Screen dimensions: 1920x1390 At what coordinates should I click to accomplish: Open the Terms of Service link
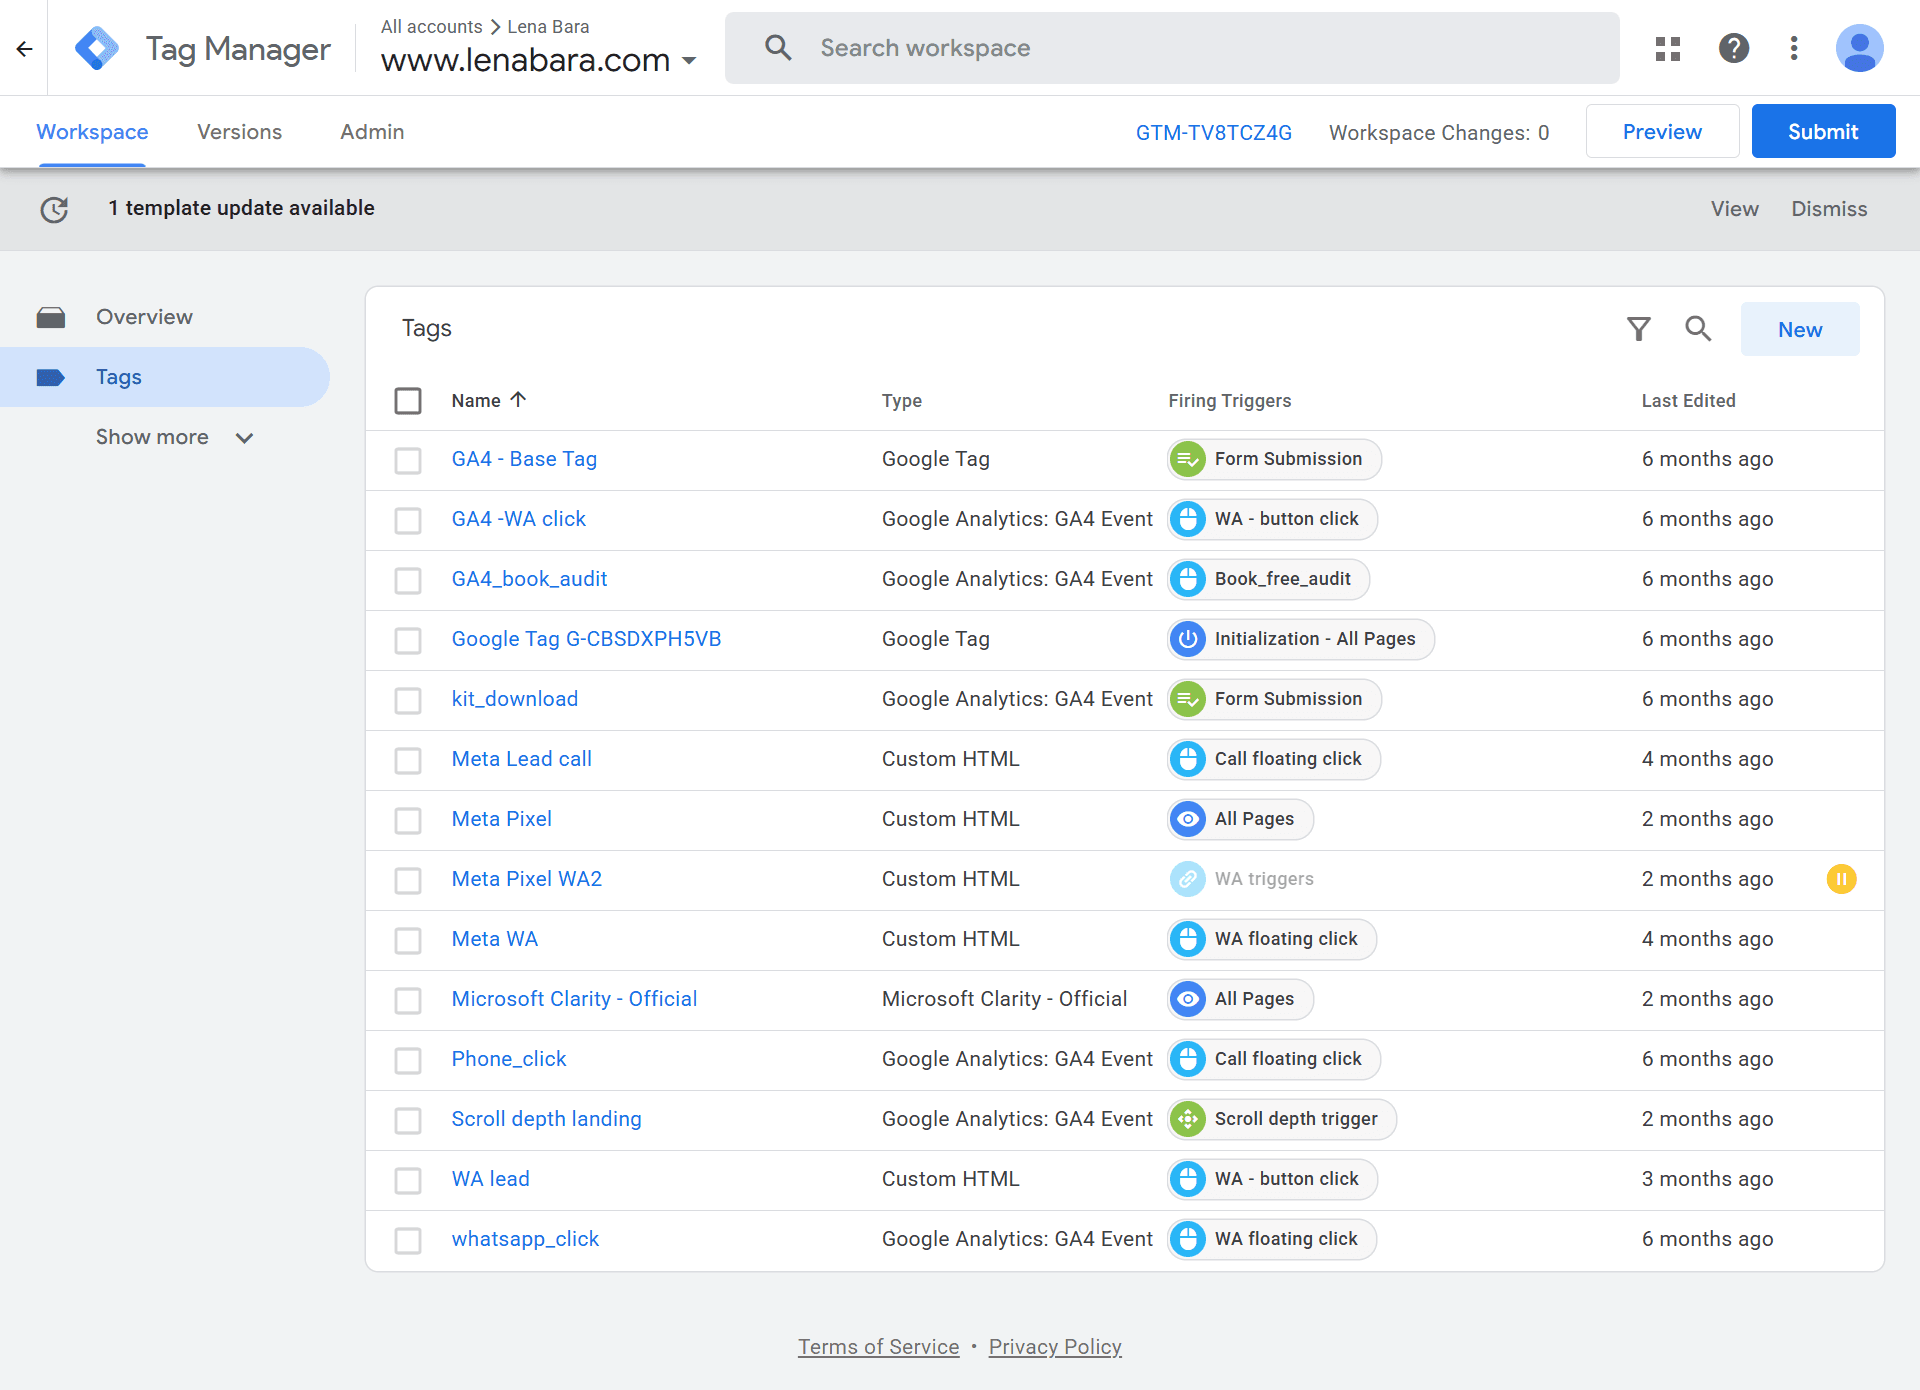878,1347
